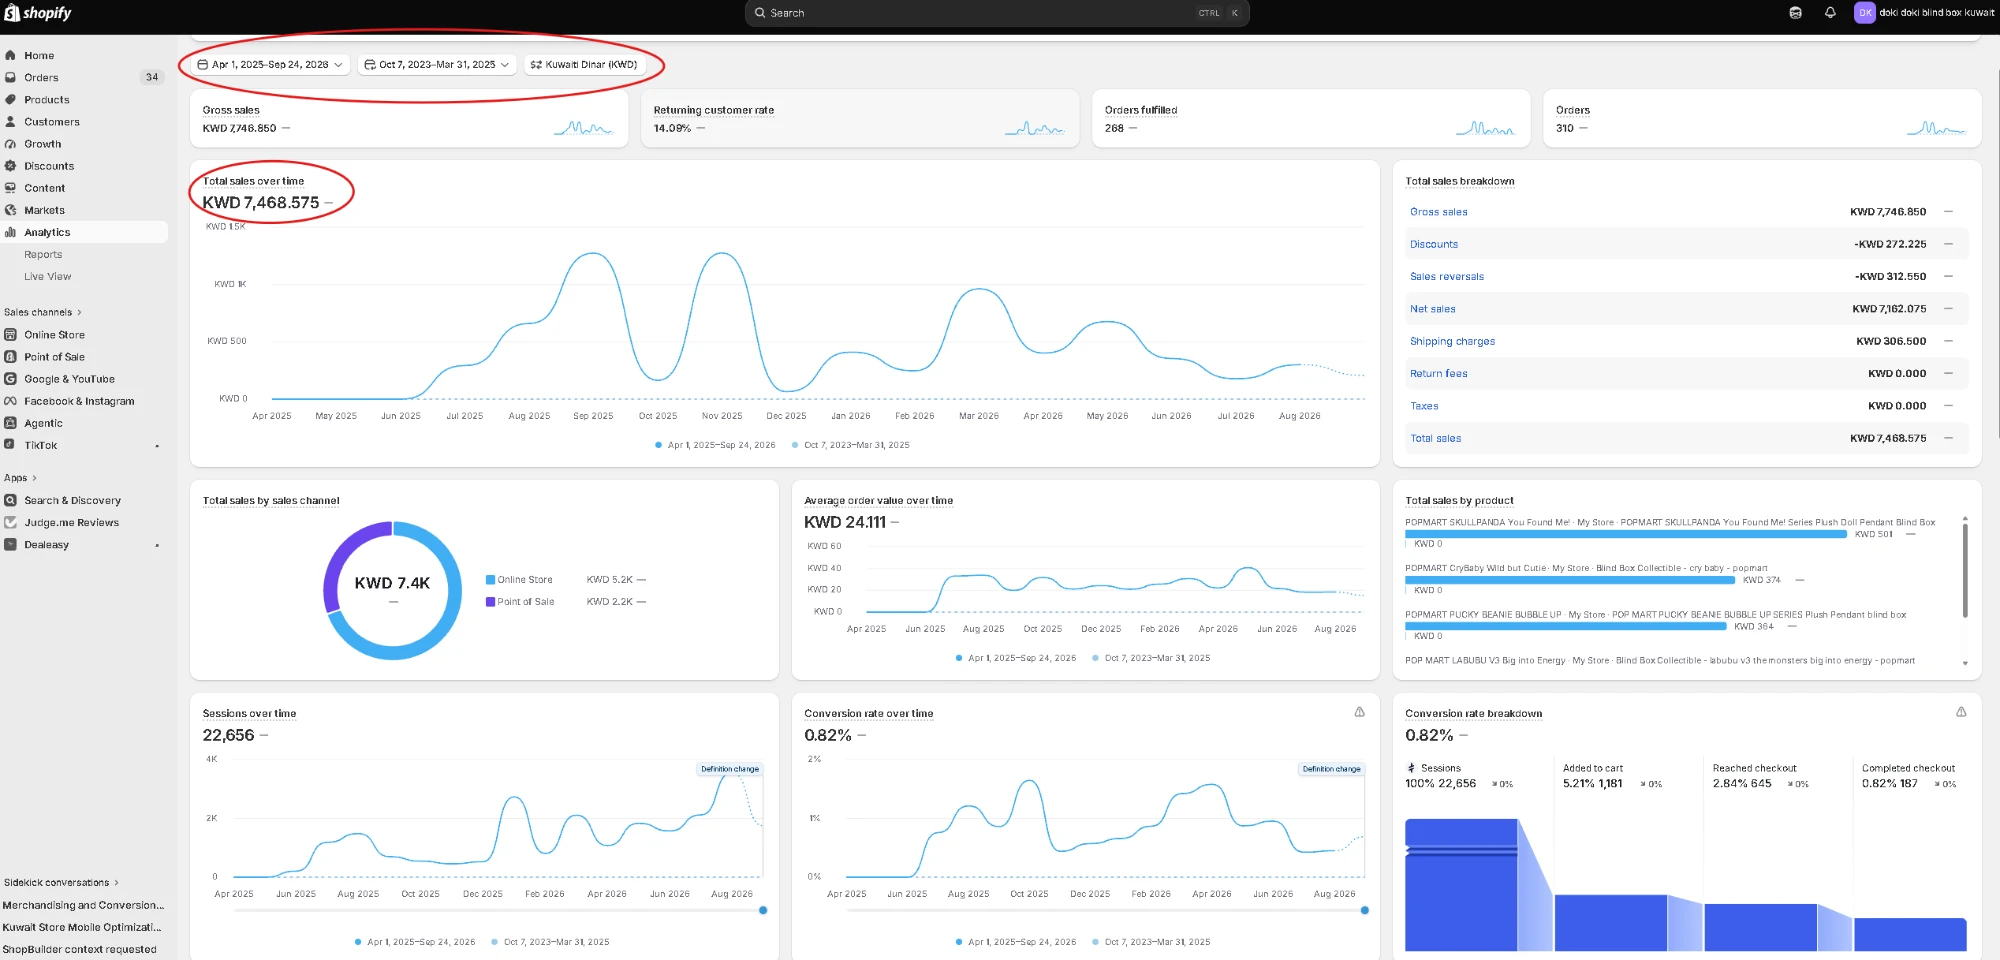Open doki doki blind box kuwait account menu

[1923, 13]
